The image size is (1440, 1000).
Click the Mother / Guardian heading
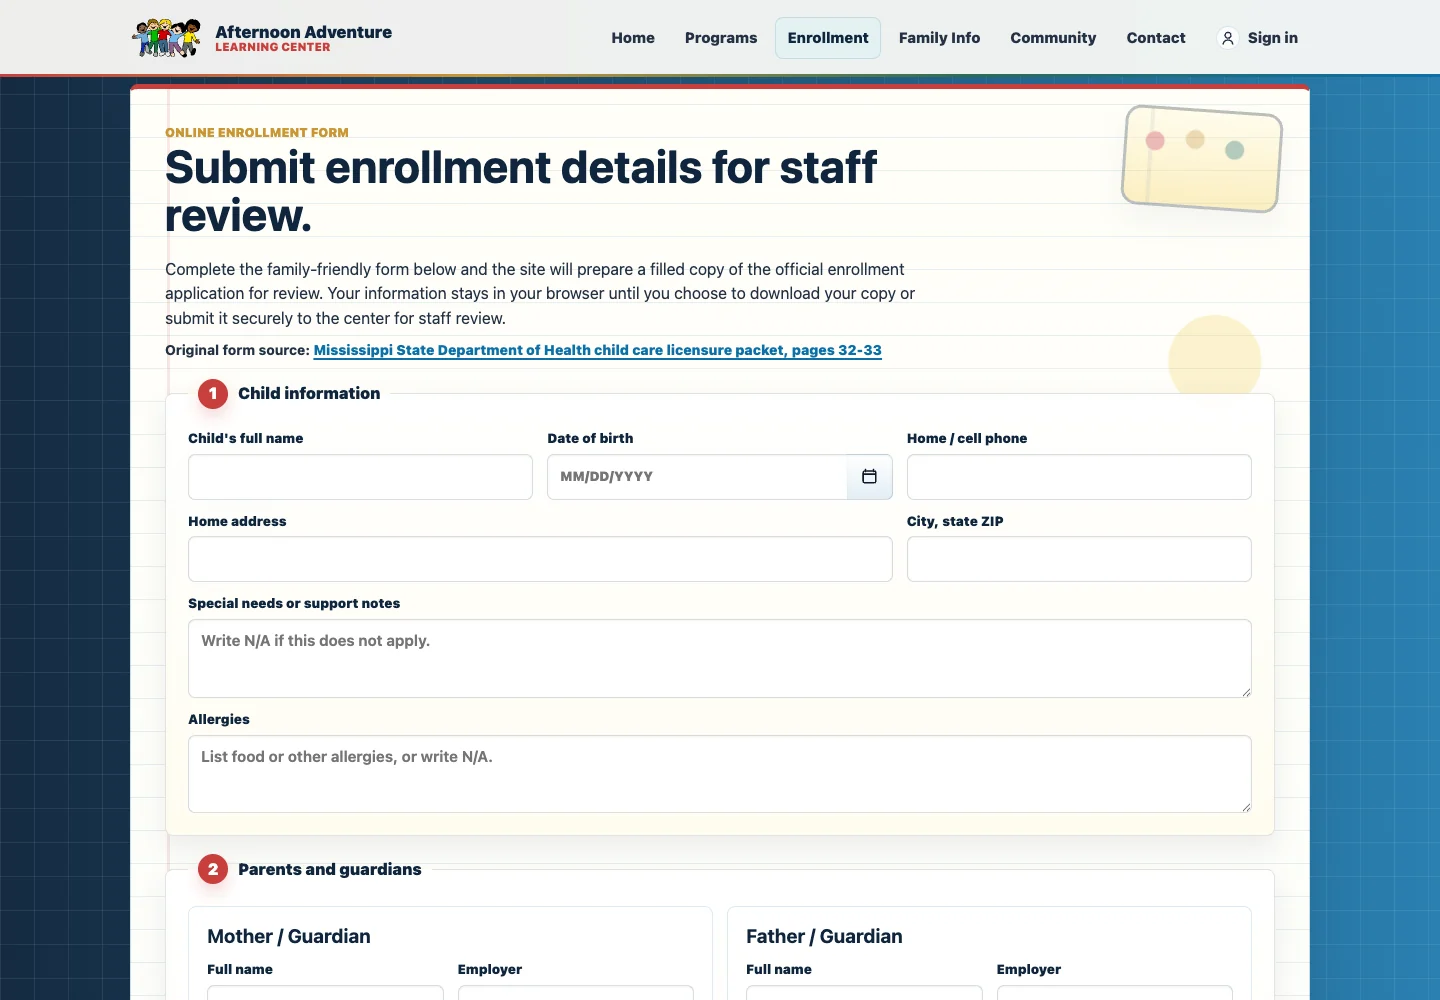289,936
